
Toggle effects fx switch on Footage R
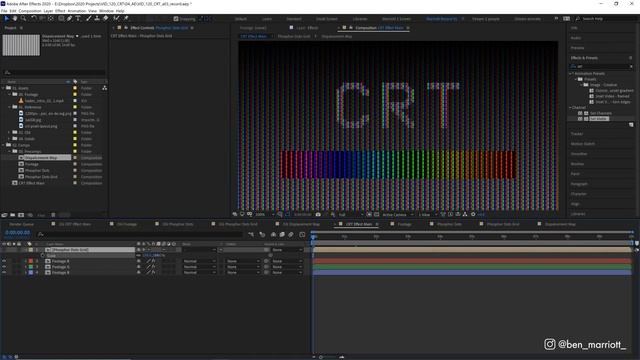pyautogui.click(x=153, y=261)
